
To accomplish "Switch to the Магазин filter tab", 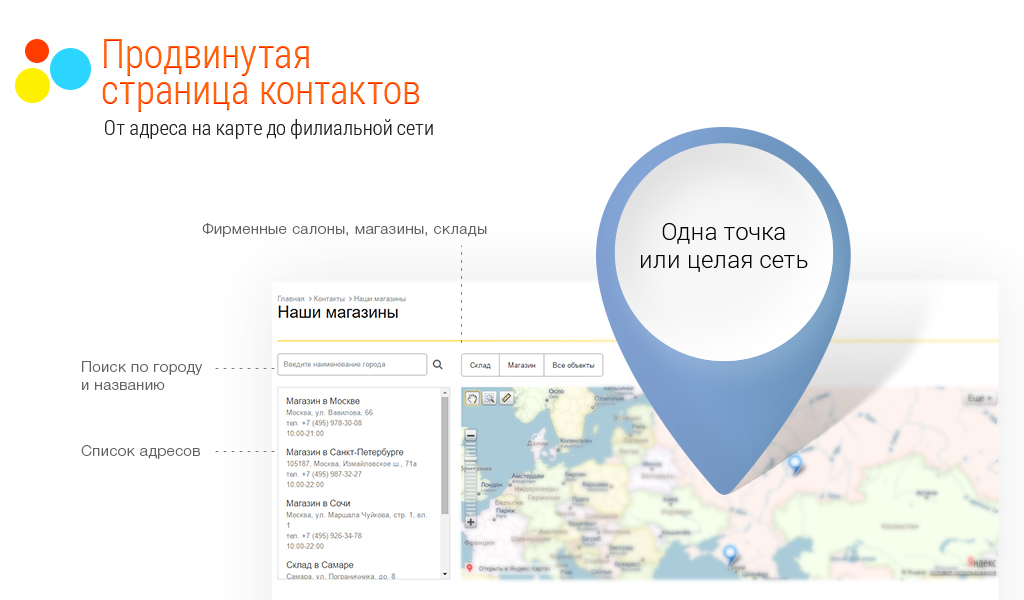I will tap(521, 365).
